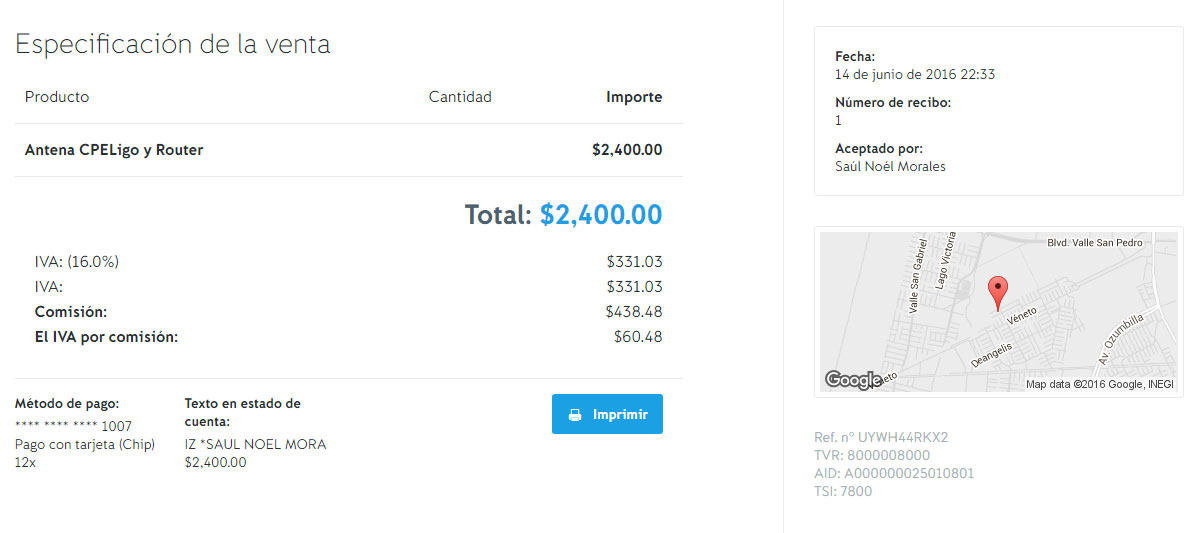This screenshot has height=533, width=1199.
Task: Click the Cantidad column header
Action: click(x=460, y=97)
